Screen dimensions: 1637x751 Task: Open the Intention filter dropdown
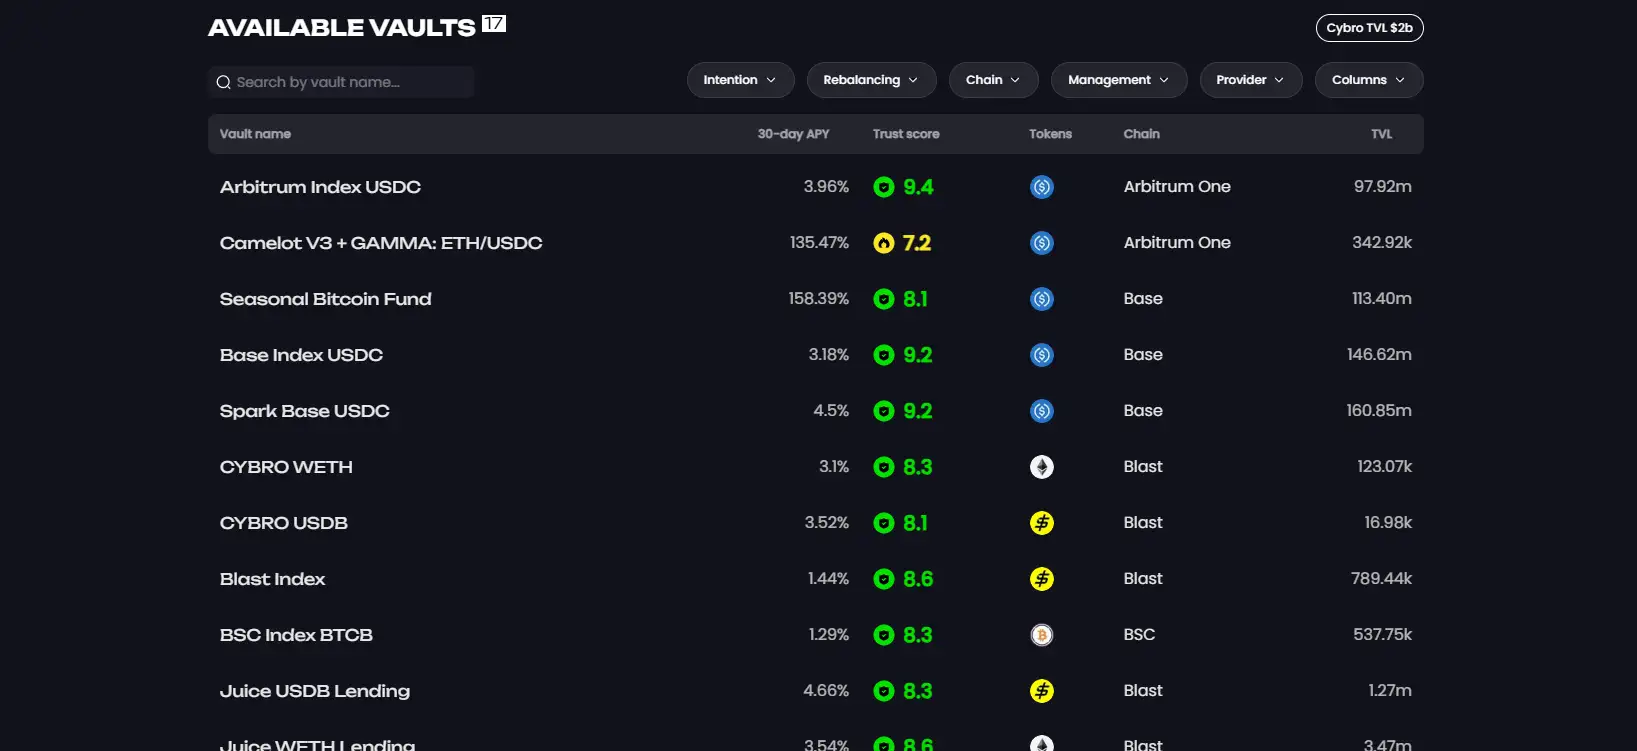[740, 80]
